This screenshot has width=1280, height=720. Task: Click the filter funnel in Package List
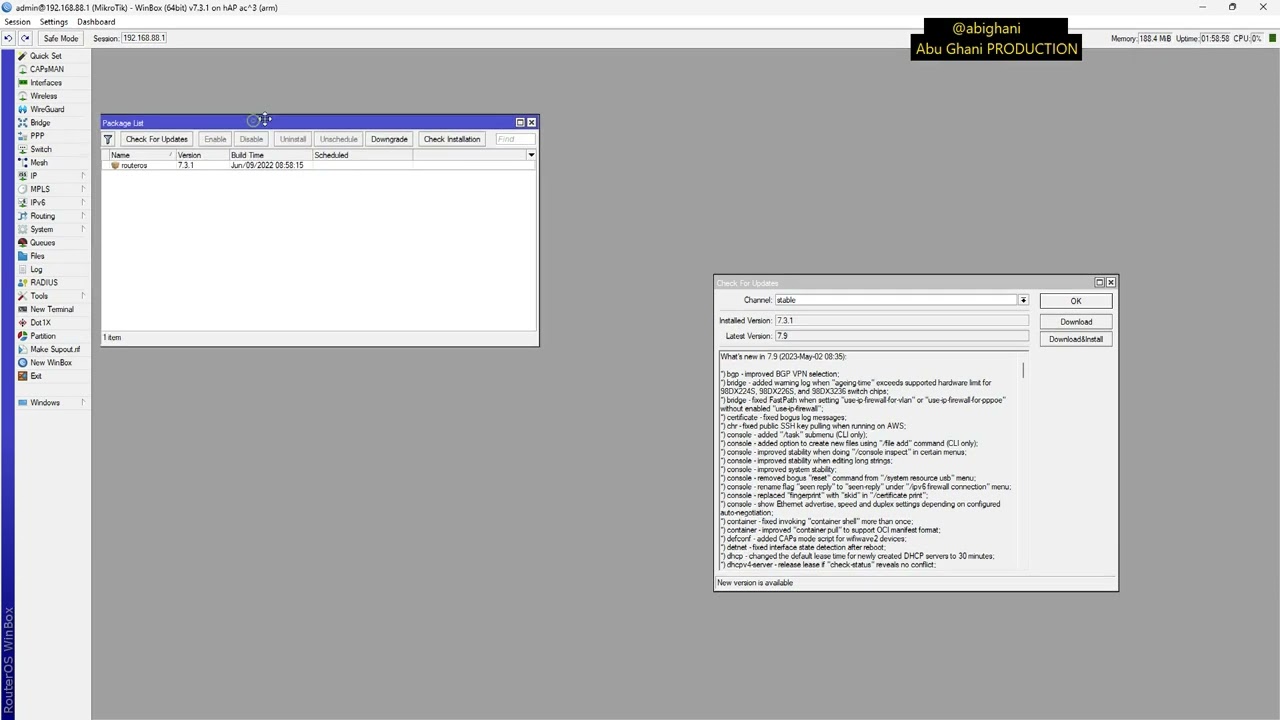[108, 139]
